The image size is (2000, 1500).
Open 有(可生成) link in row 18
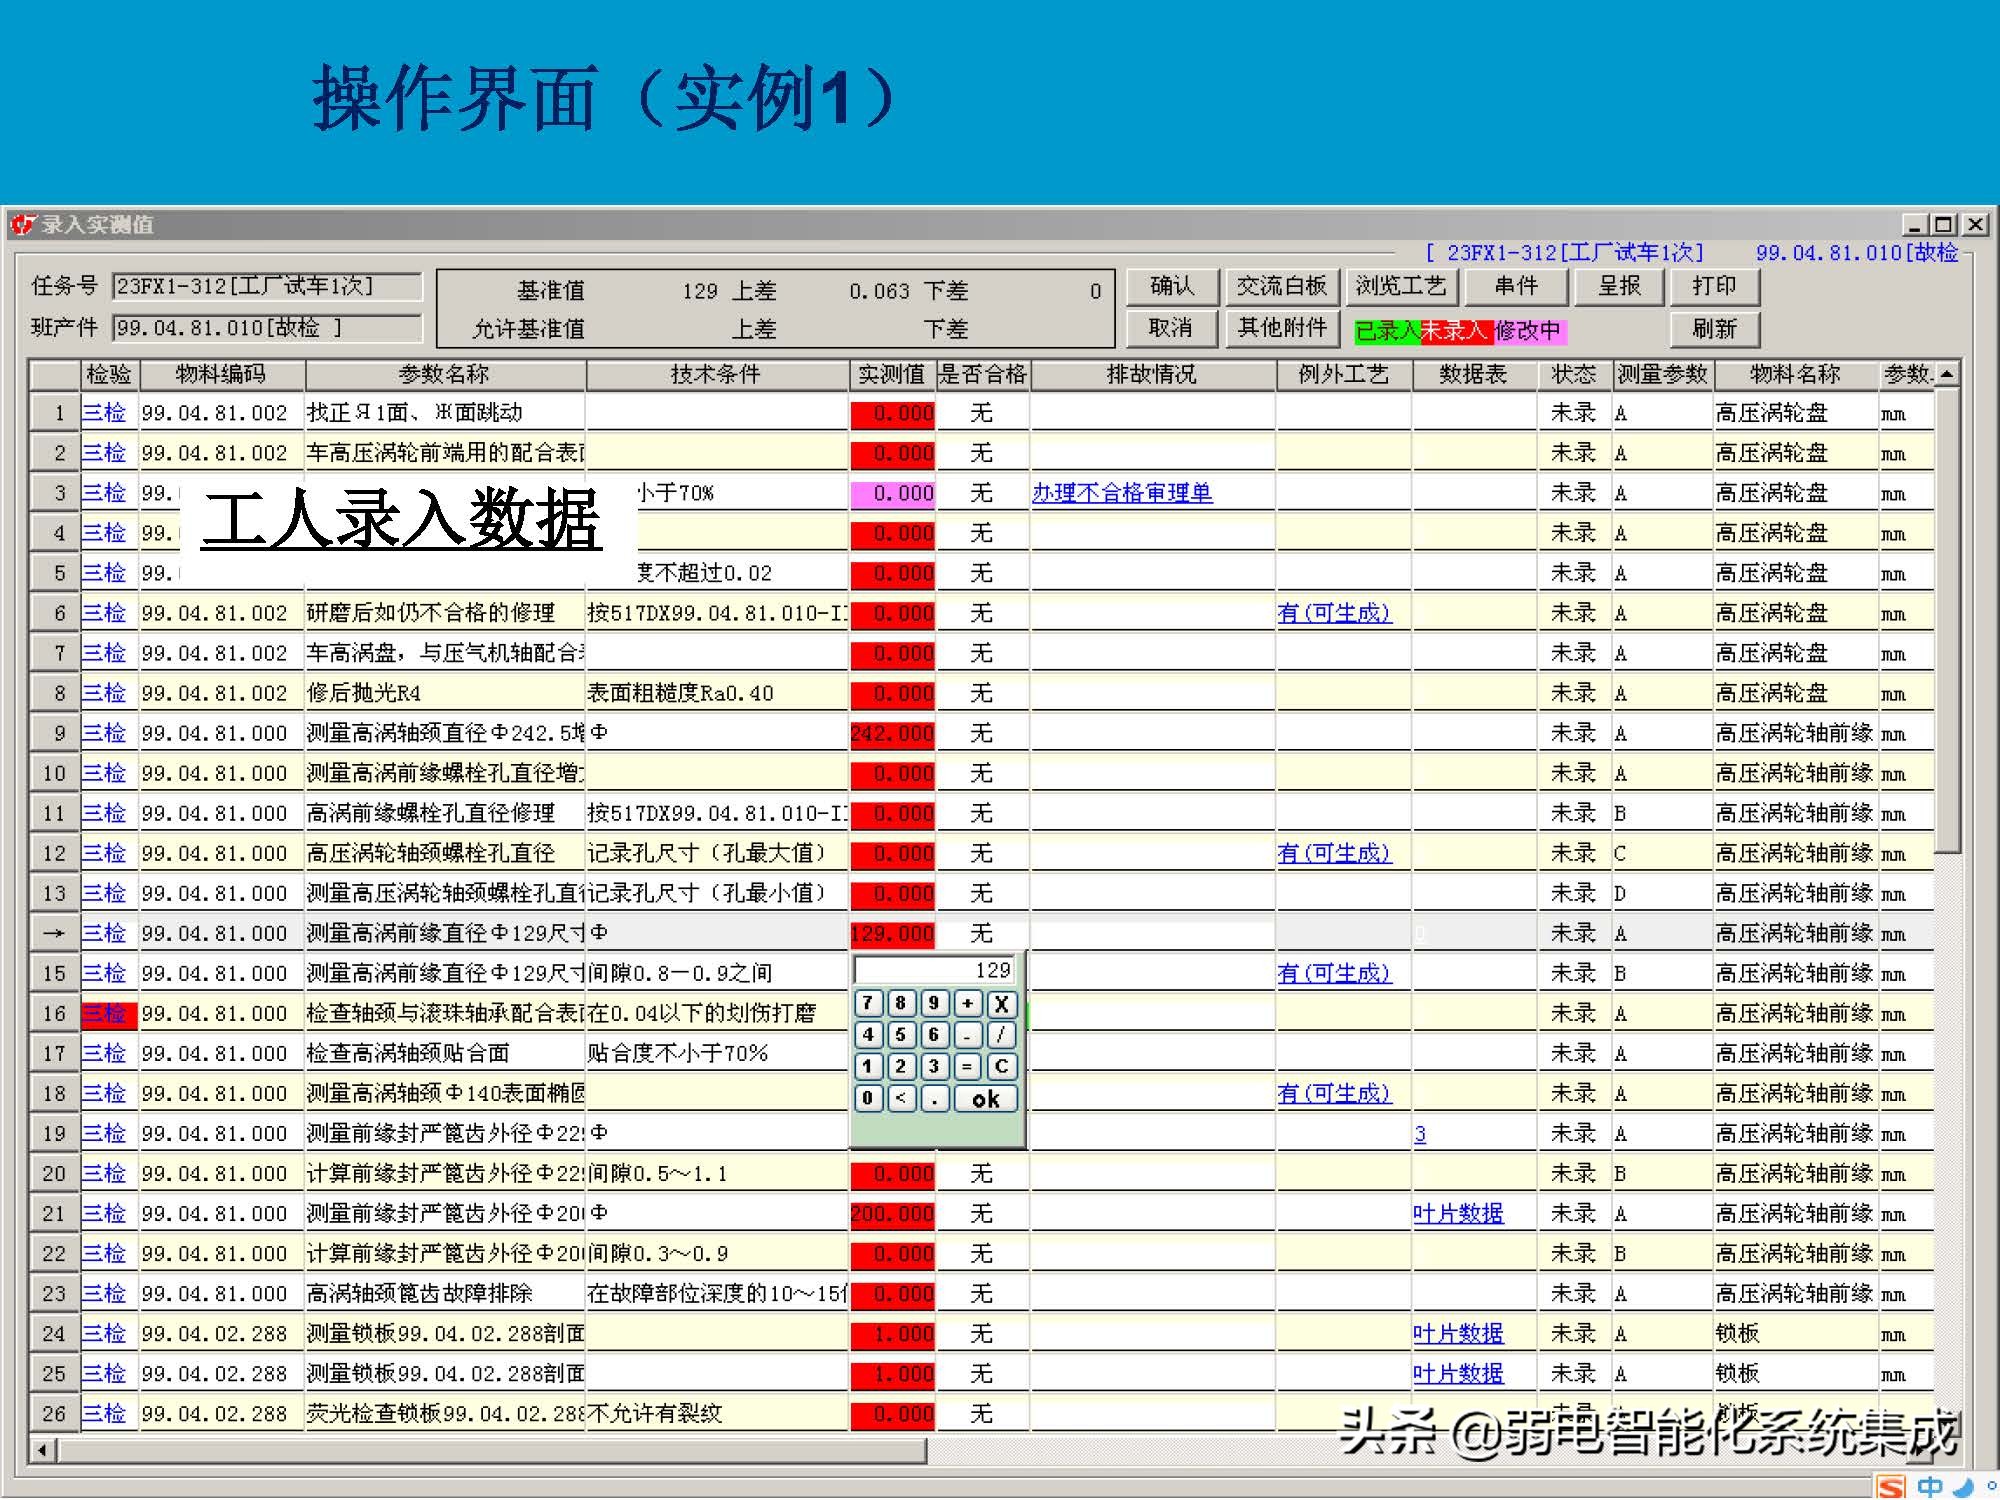(1334, 1093)
